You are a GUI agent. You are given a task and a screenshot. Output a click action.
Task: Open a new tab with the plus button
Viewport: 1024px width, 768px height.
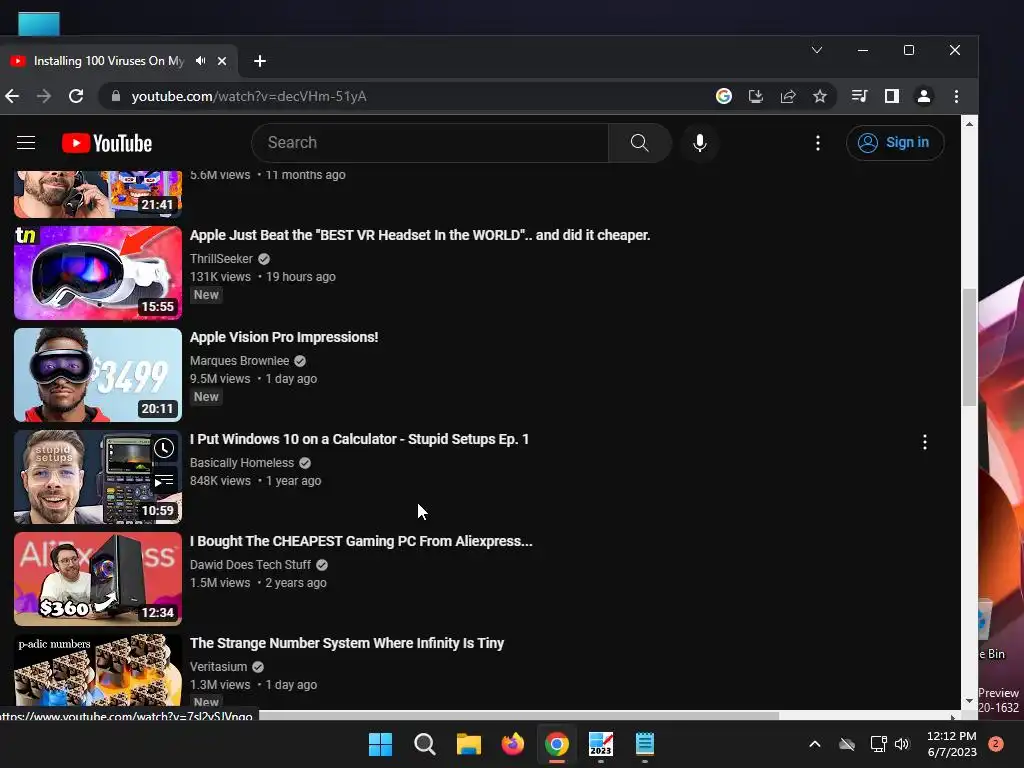point(260,61)
